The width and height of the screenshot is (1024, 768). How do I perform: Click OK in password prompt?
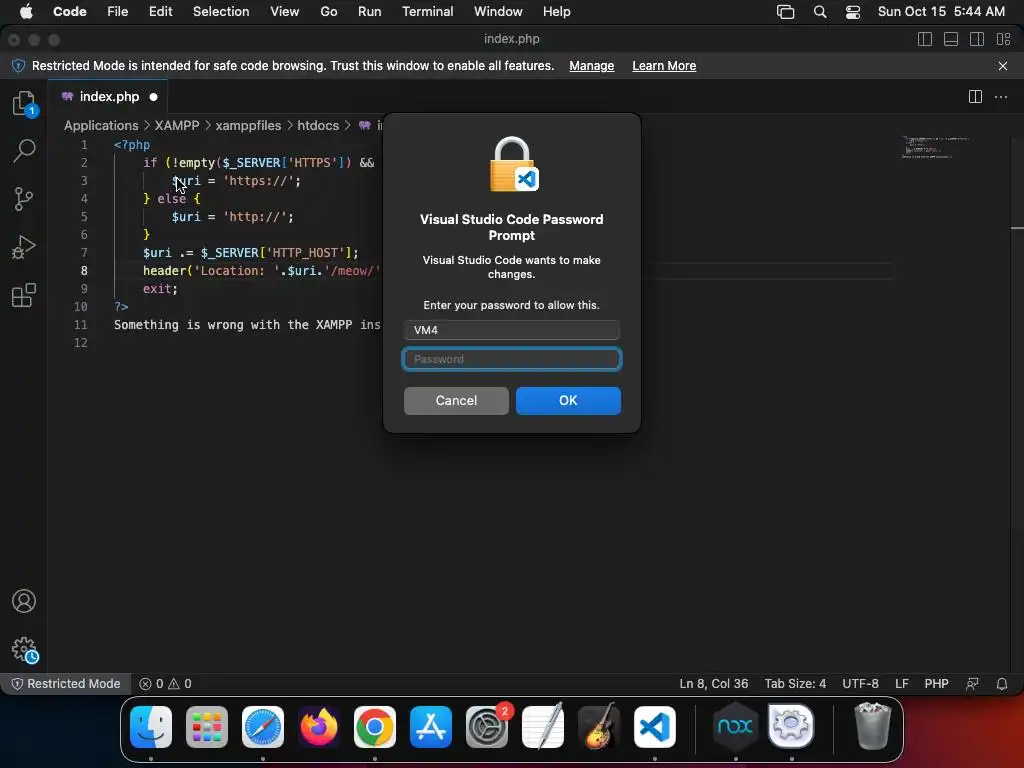tap(568, 400)
